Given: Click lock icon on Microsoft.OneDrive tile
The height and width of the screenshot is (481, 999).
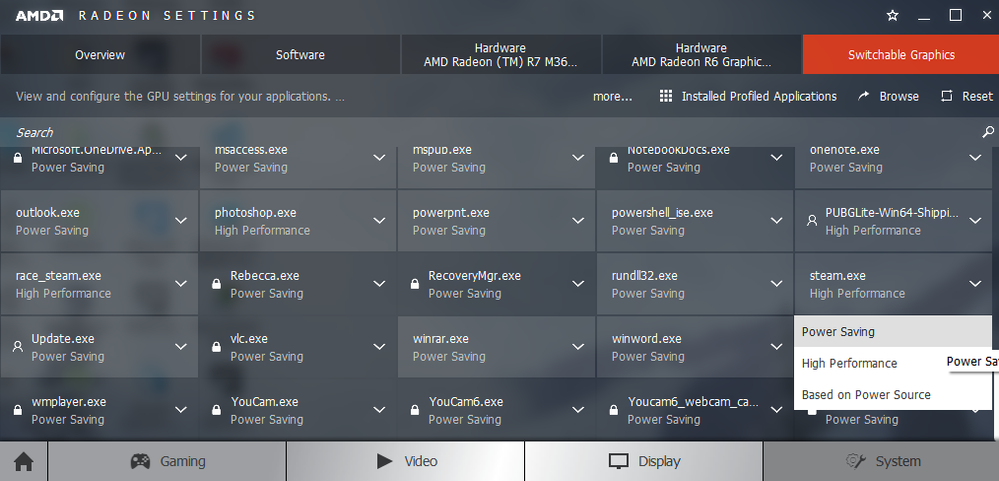Looking at the screenshot, I should [x=18, y=158].
